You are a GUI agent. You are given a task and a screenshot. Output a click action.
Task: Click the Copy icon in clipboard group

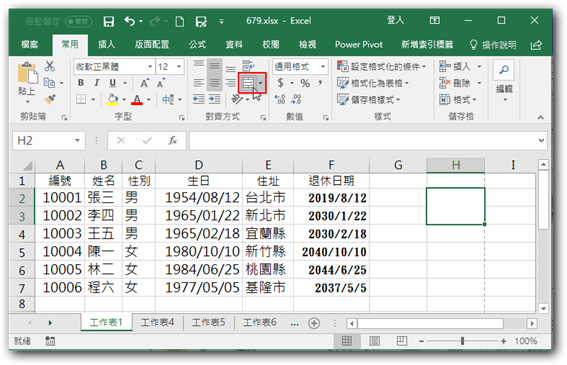pyautogui.click(x=49, y=83)
